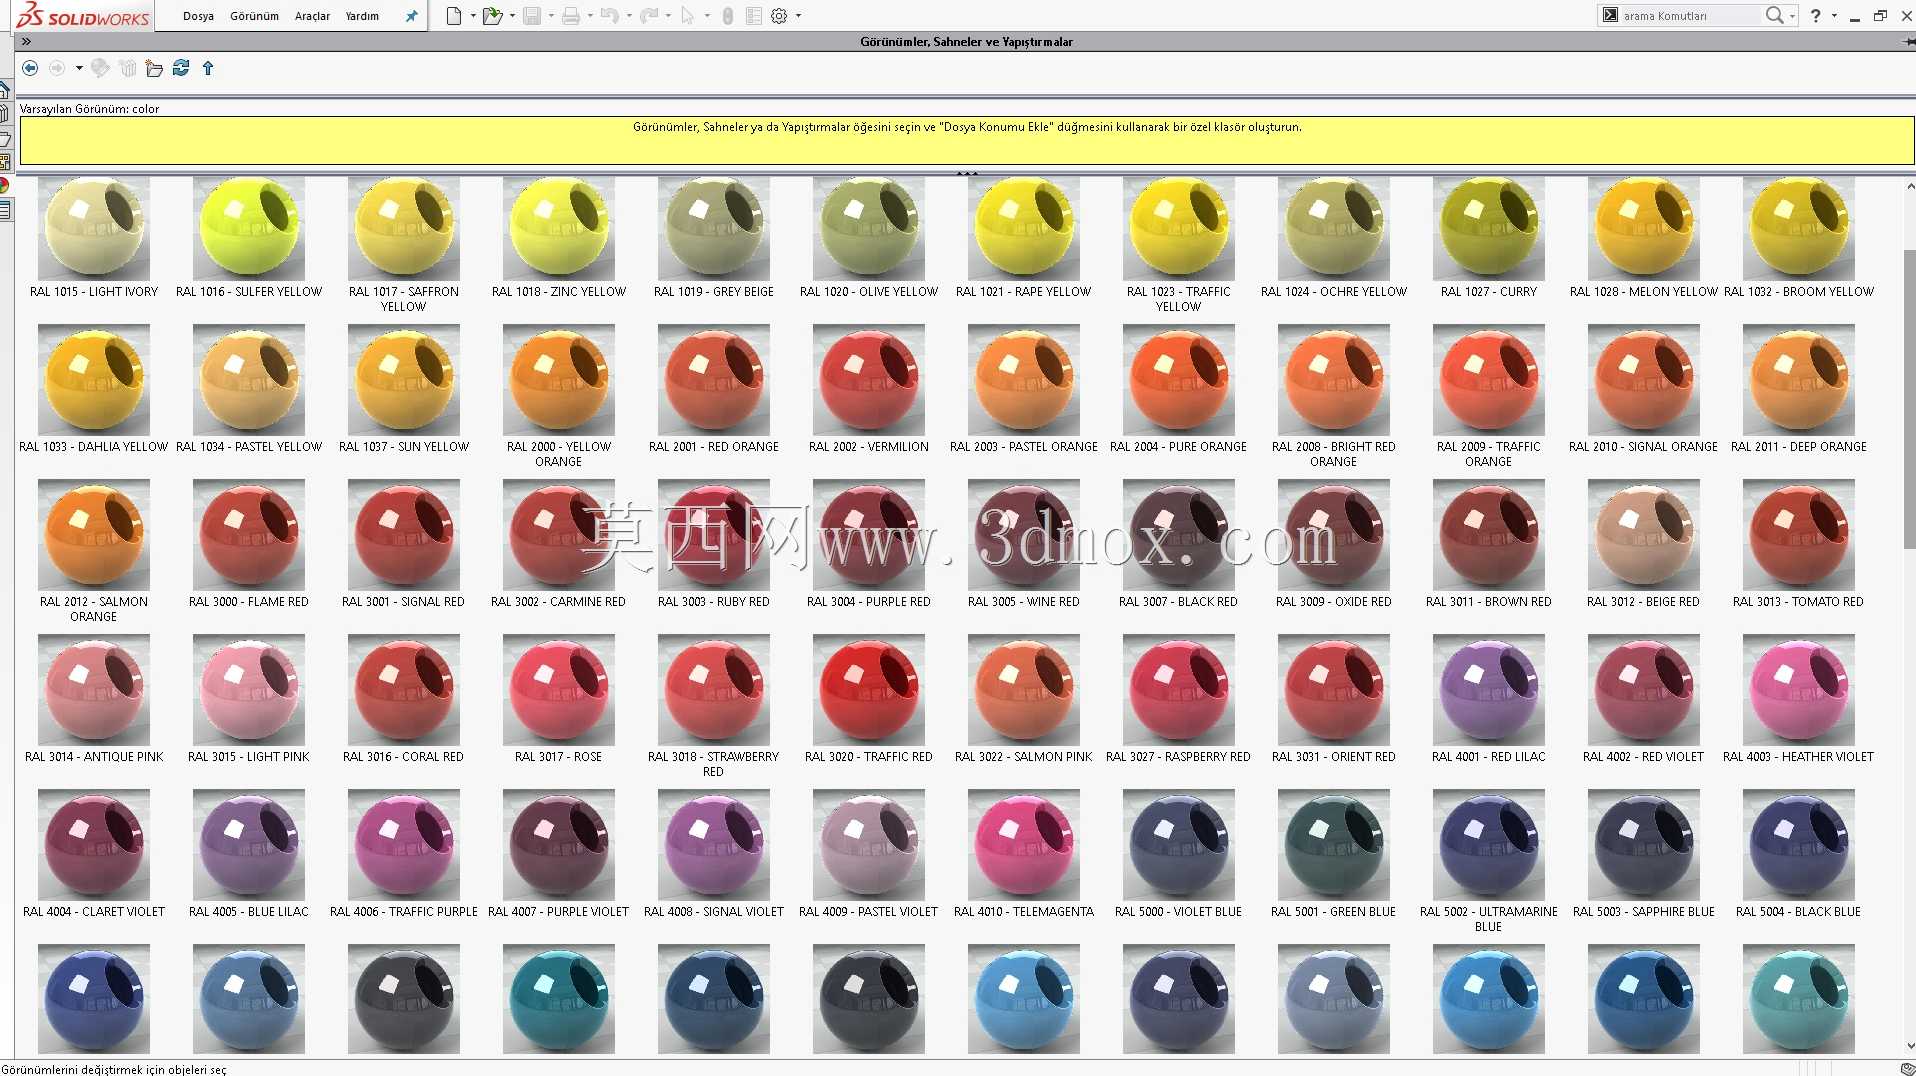Viewport: 1916px width, 1076px height.
Task: Click the greyed library icon
Action: [128, 68]
